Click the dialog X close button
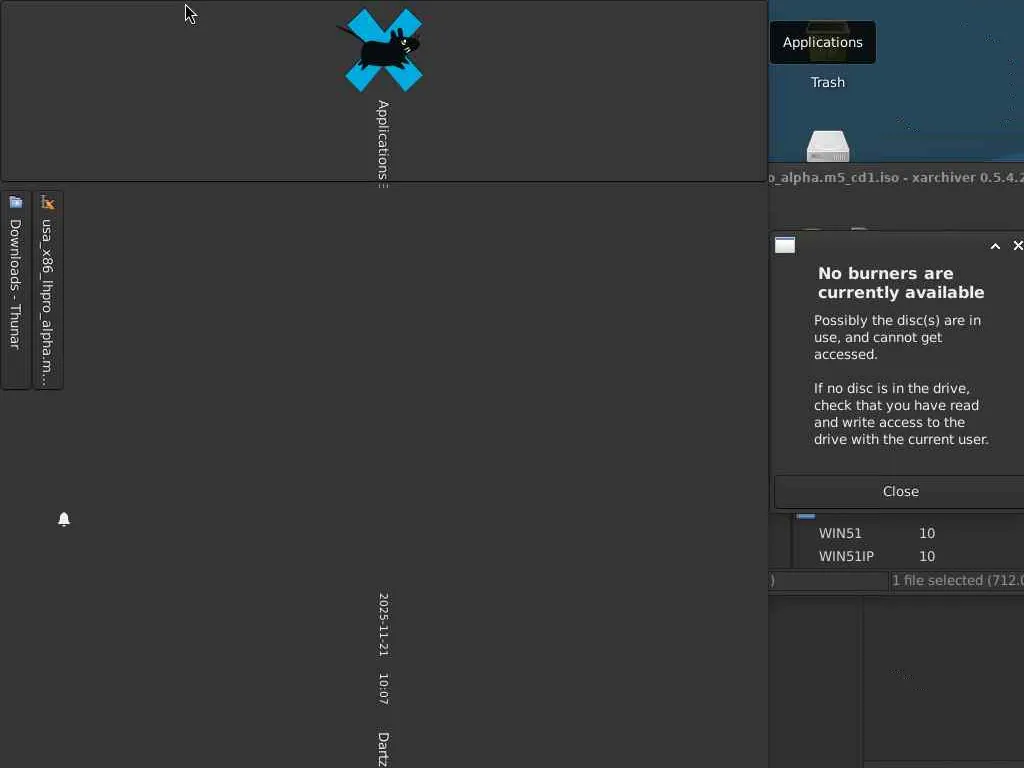The height and width of the screenshot is (768, 1024). click(x=1017, y=246)
